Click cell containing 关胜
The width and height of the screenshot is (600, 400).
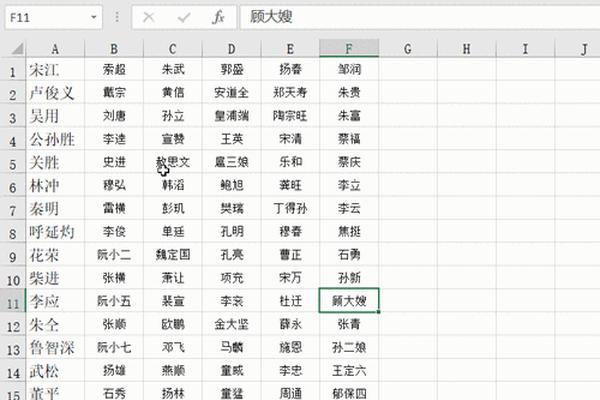55,162
